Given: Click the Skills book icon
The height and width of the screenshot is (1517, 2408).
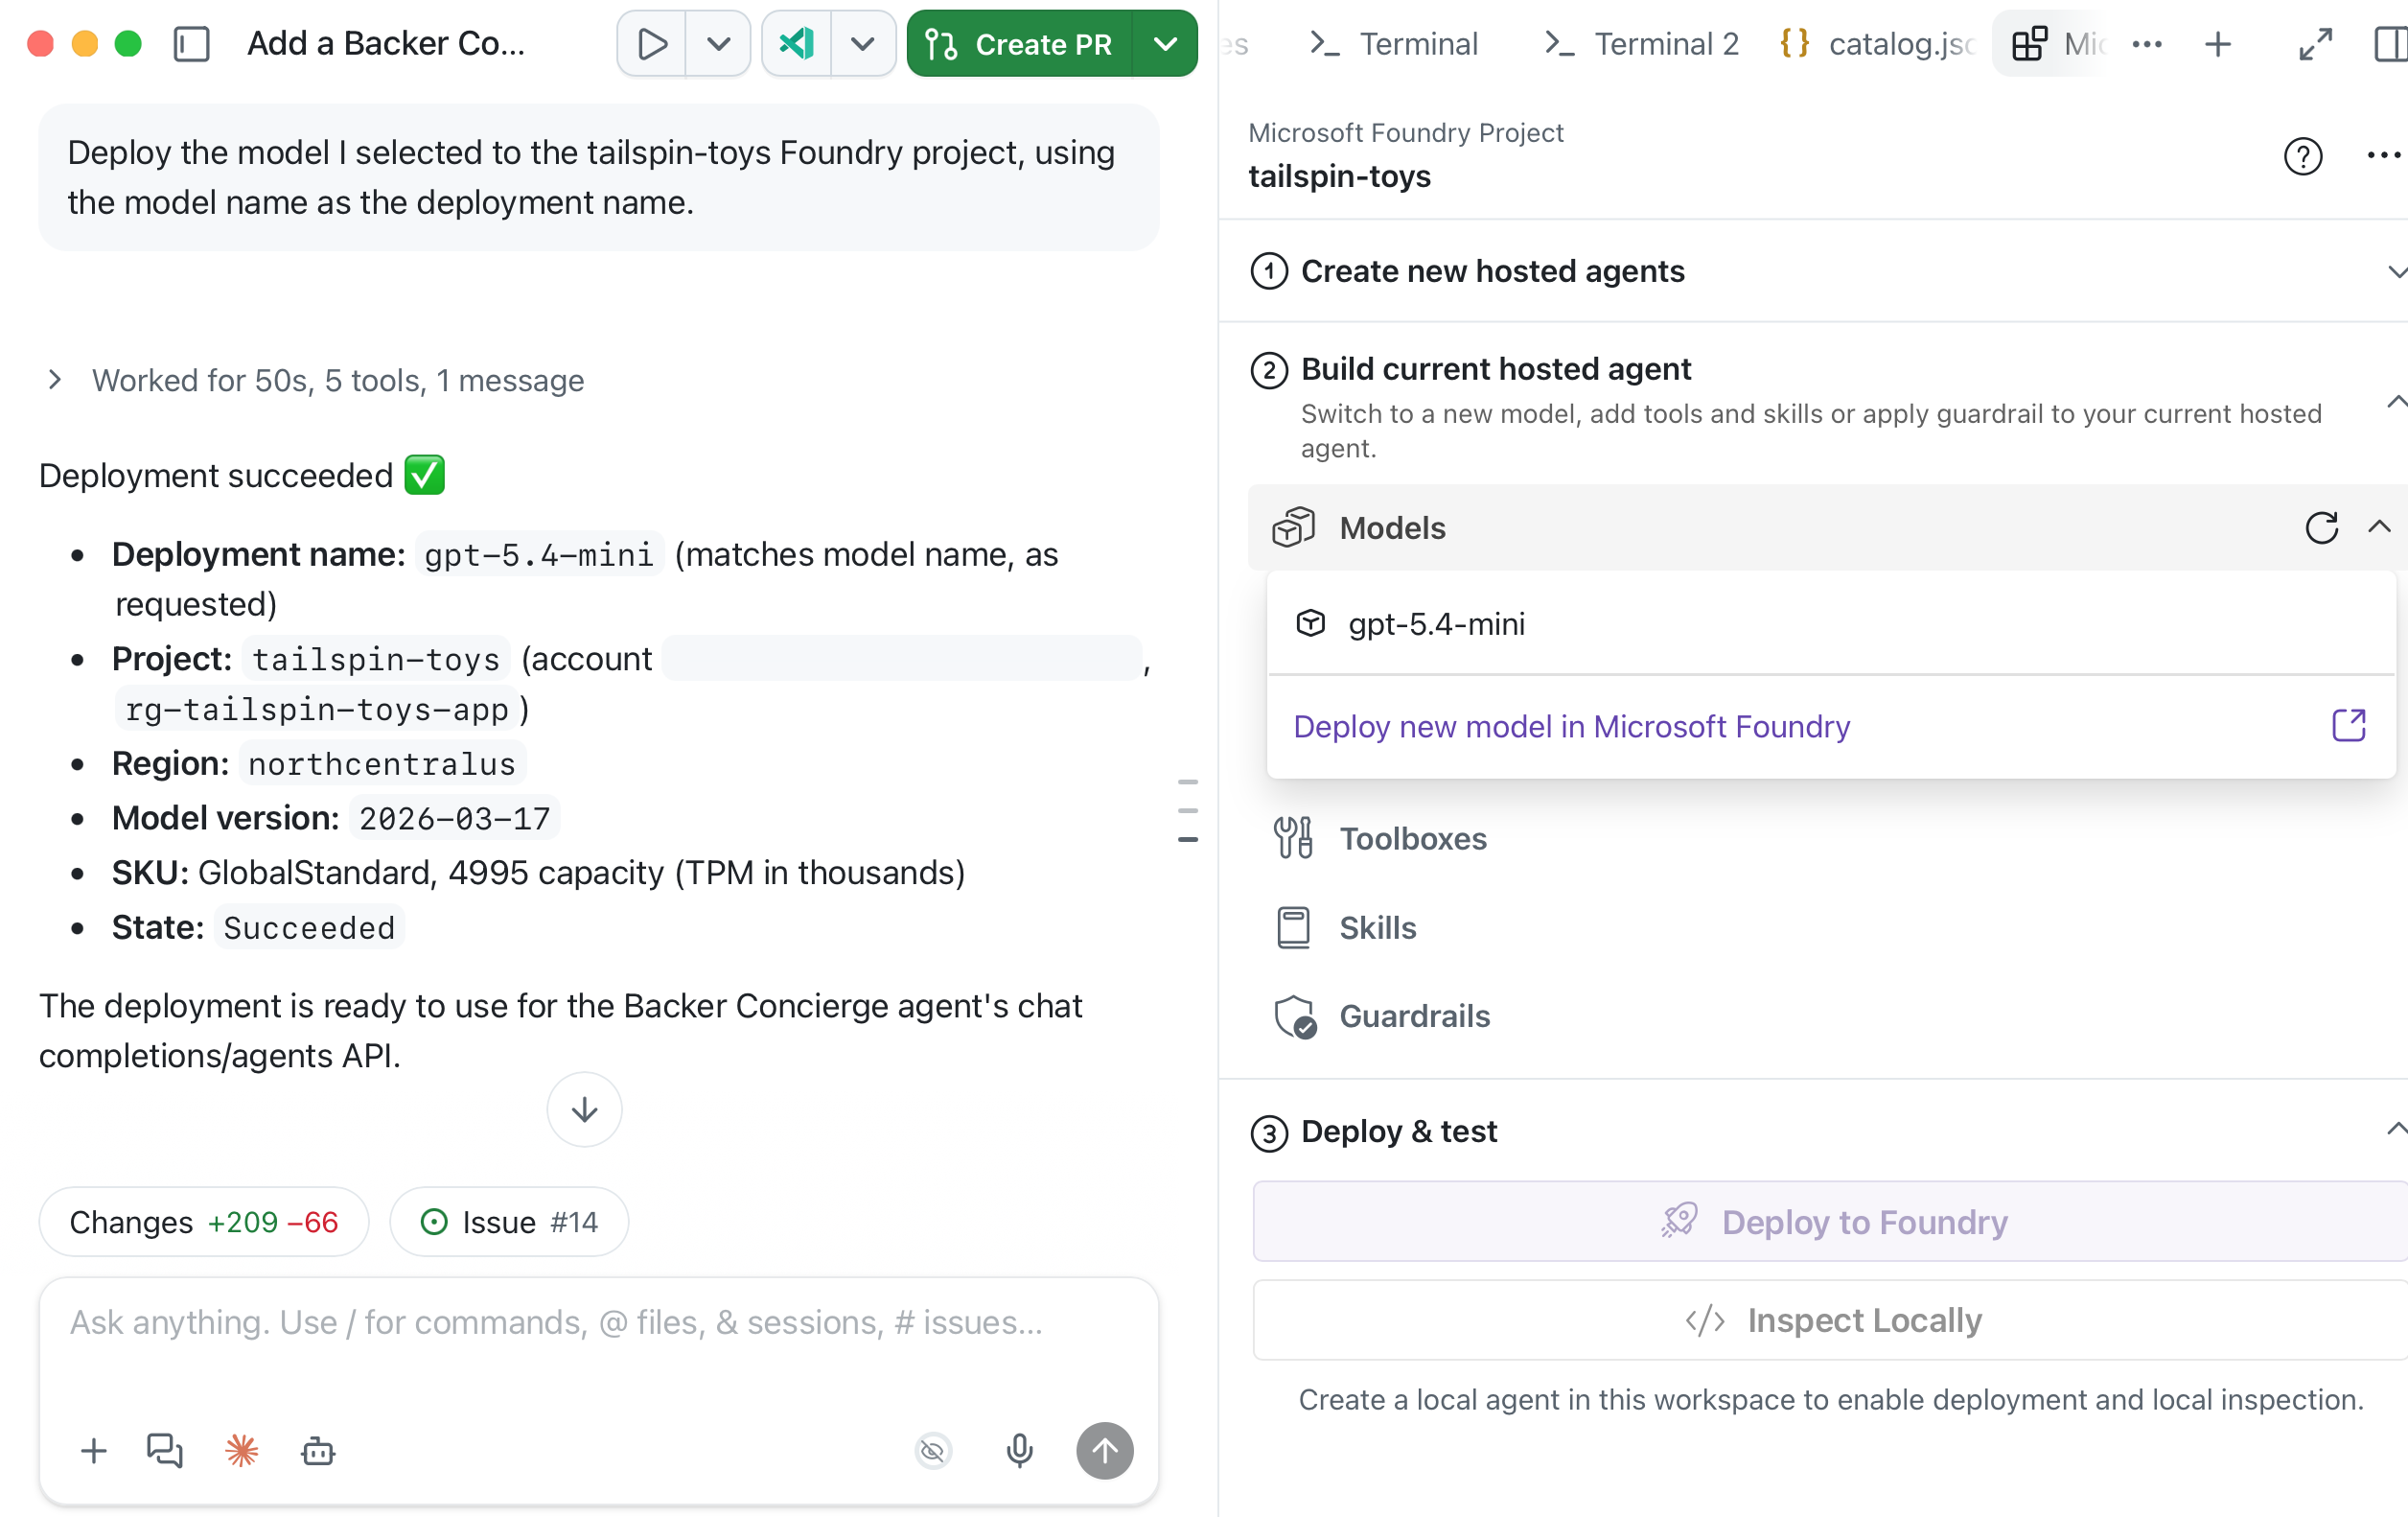Looking at the screenshot, I should pyautogui.click(x=1293, y=927).
